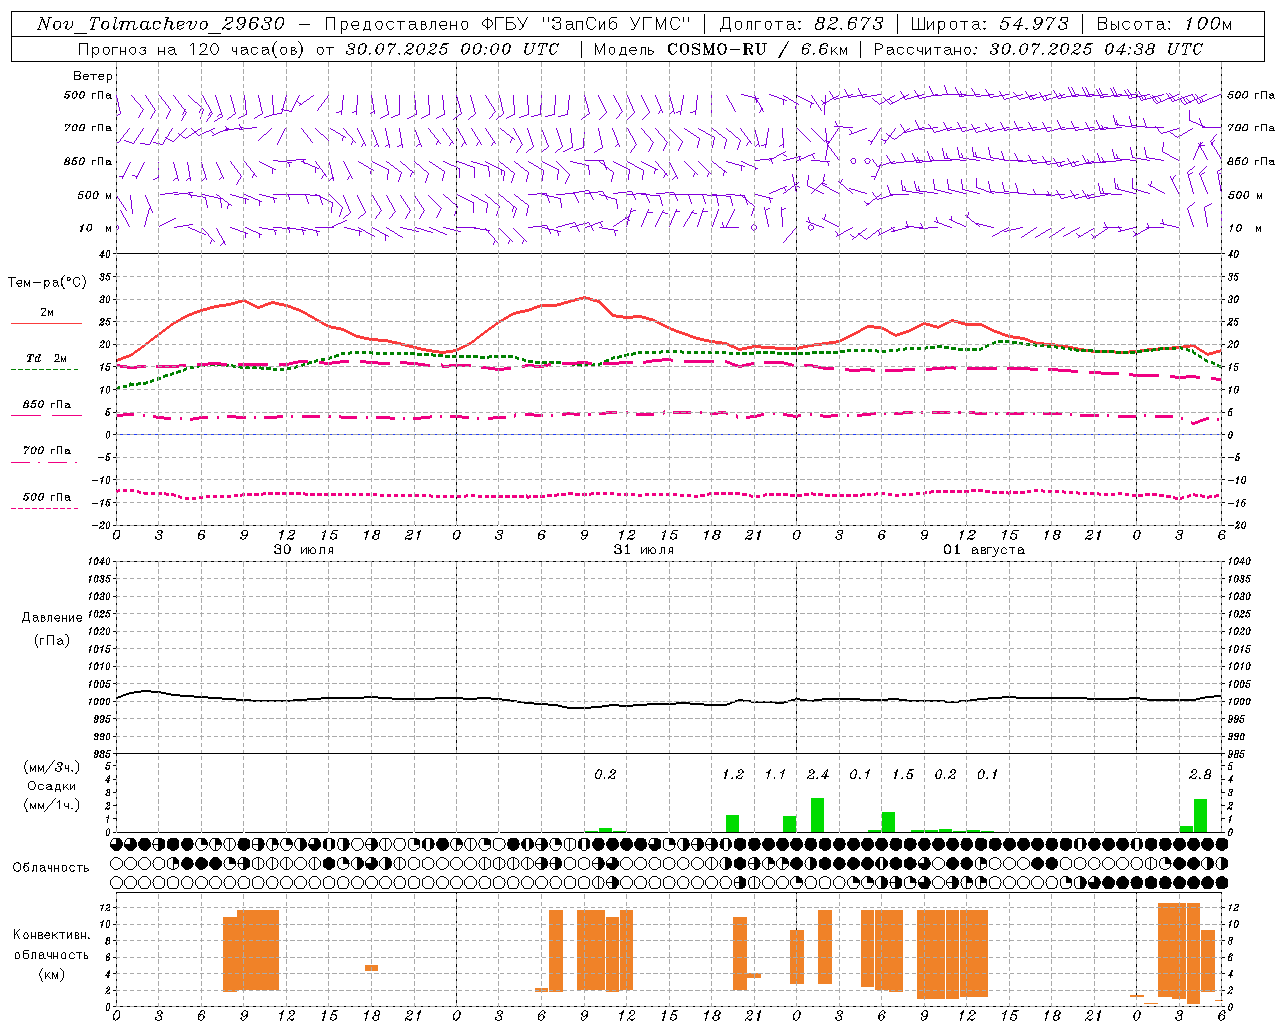Click the Ветер section label

pos(93,76)
